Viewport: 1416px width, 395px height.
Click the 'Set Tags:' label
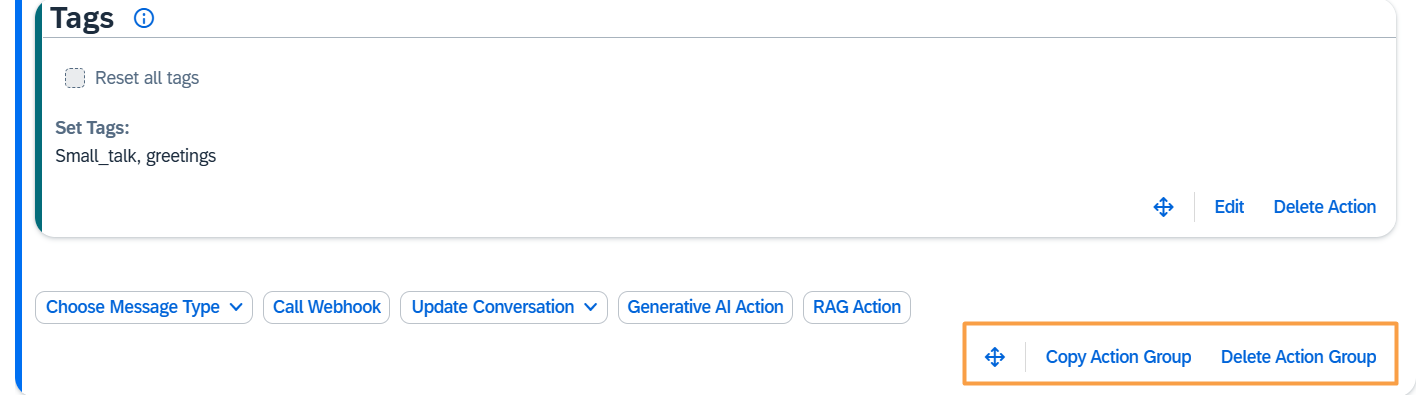point(92,128)
